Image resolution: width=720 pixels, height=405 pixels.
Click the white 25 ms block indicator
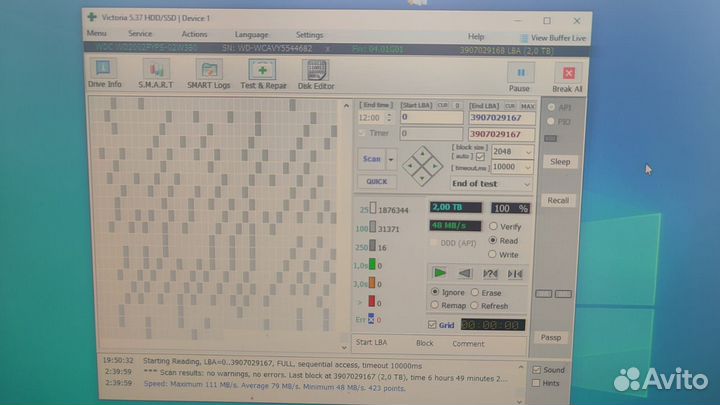pos(373,208)
